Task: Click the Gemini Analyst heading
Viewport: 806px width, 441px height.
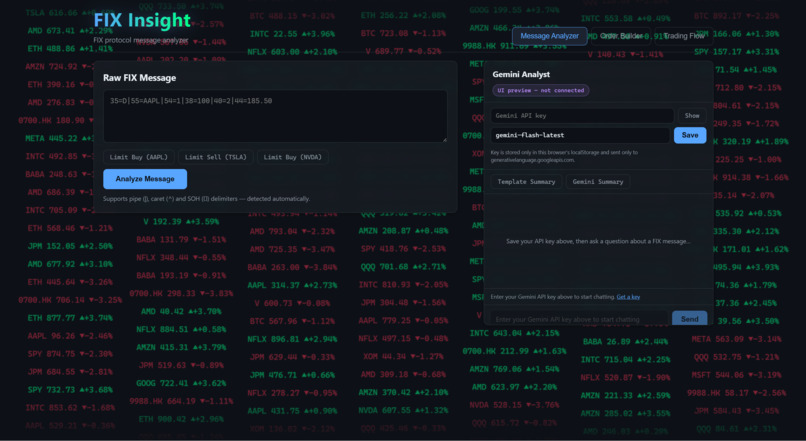Action: pos(521,75)
